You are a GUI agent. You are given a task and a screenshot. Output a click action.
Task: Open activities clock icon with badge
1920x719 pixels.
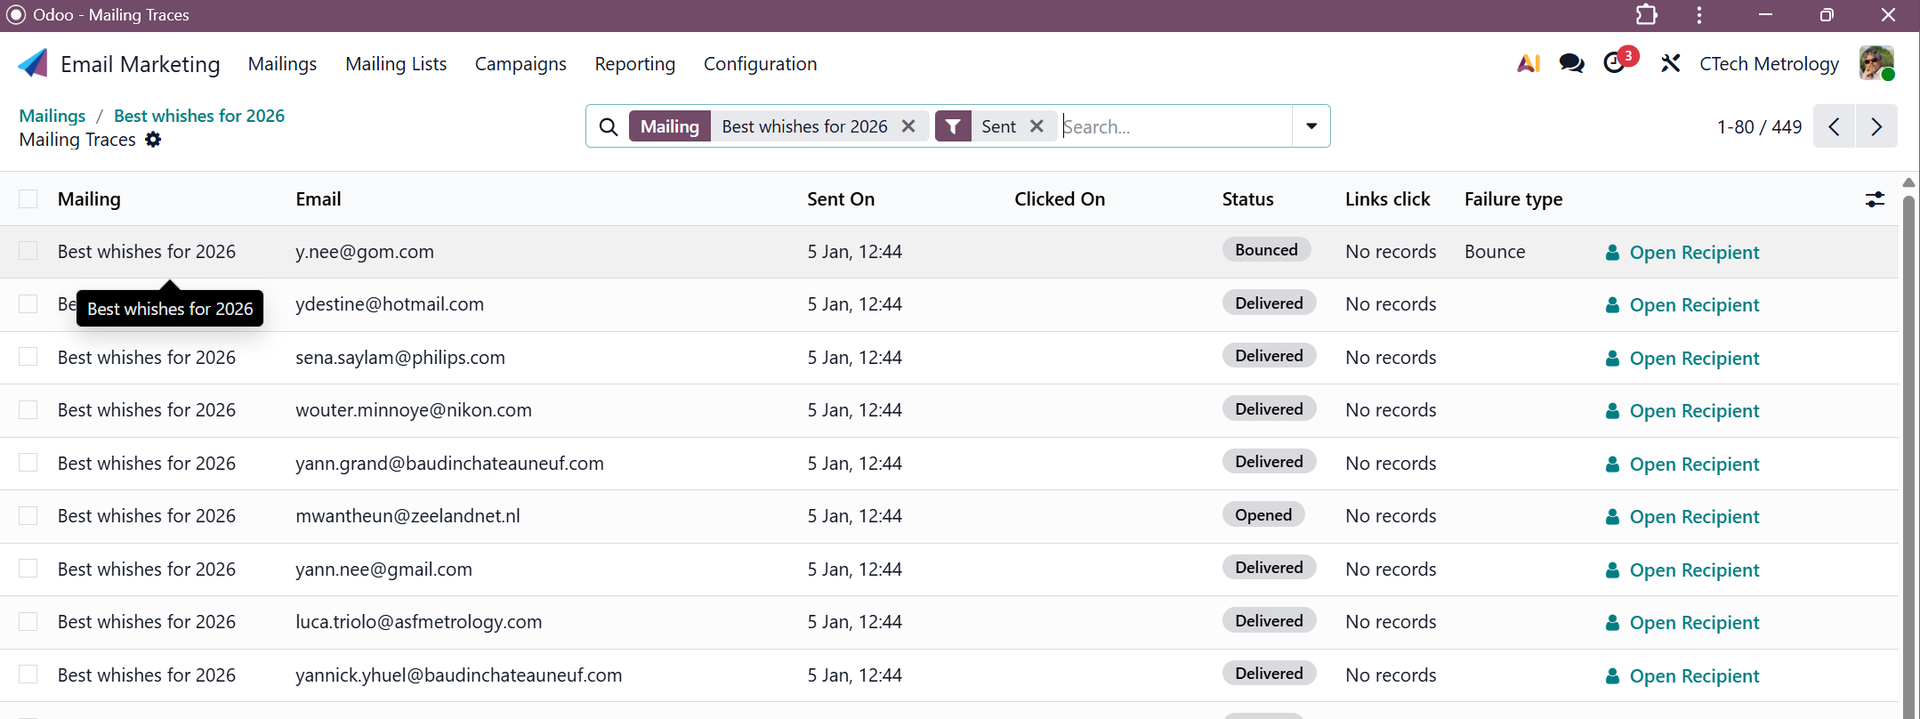(1616, 63)
